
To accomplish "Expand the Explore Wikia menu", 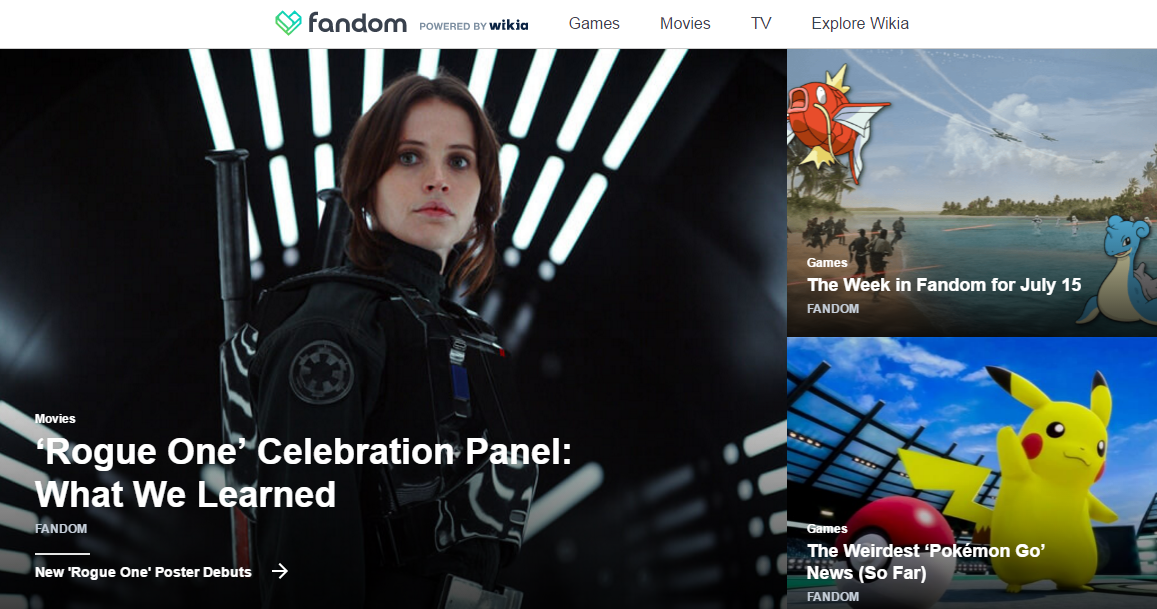I will [860, 24].
